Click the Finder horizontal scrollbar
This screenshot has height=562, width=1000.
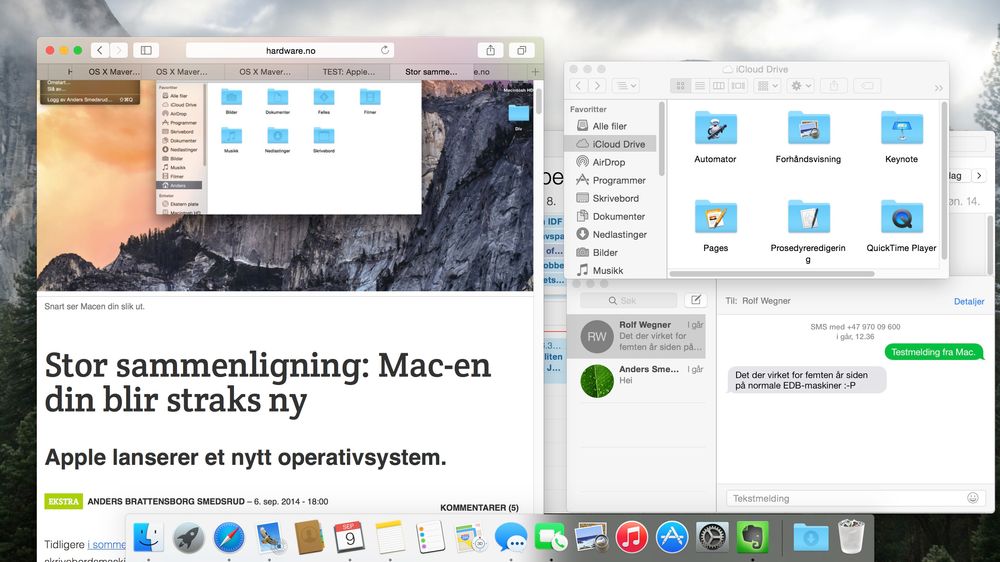point(772,274)
